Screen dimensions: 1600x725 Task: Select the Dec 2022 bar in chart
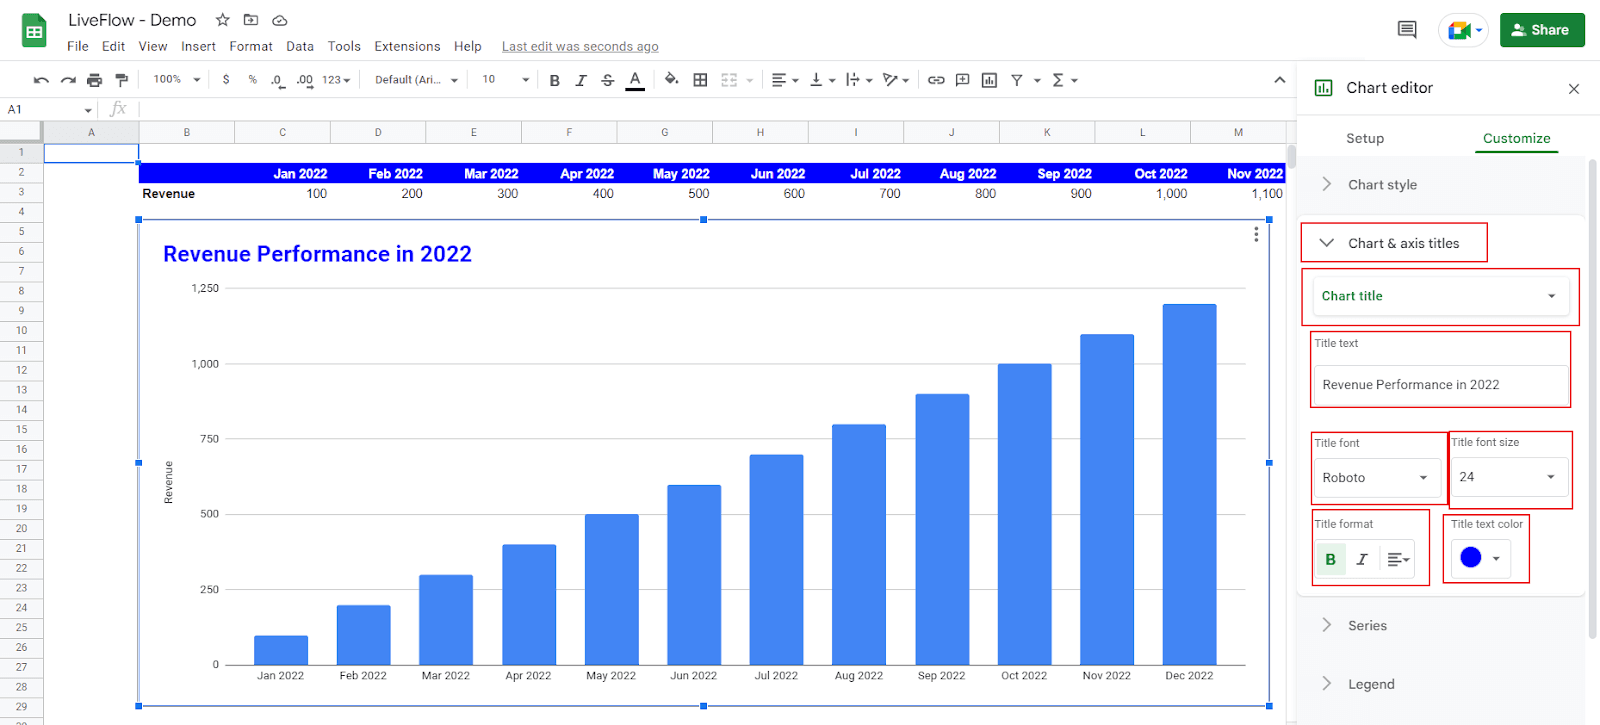pos(1189,485)
